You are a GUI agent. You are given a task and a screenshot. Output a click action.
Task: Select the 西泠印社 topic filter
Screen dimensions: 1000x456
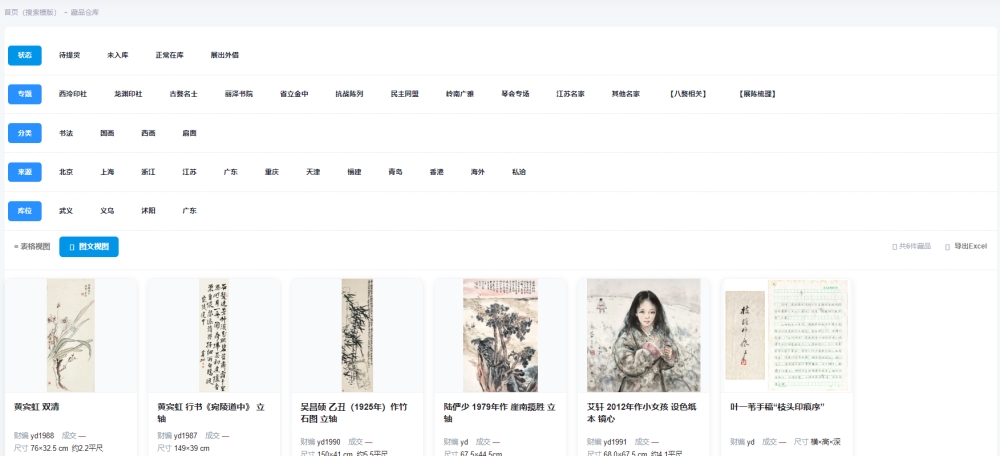(73, 94)
